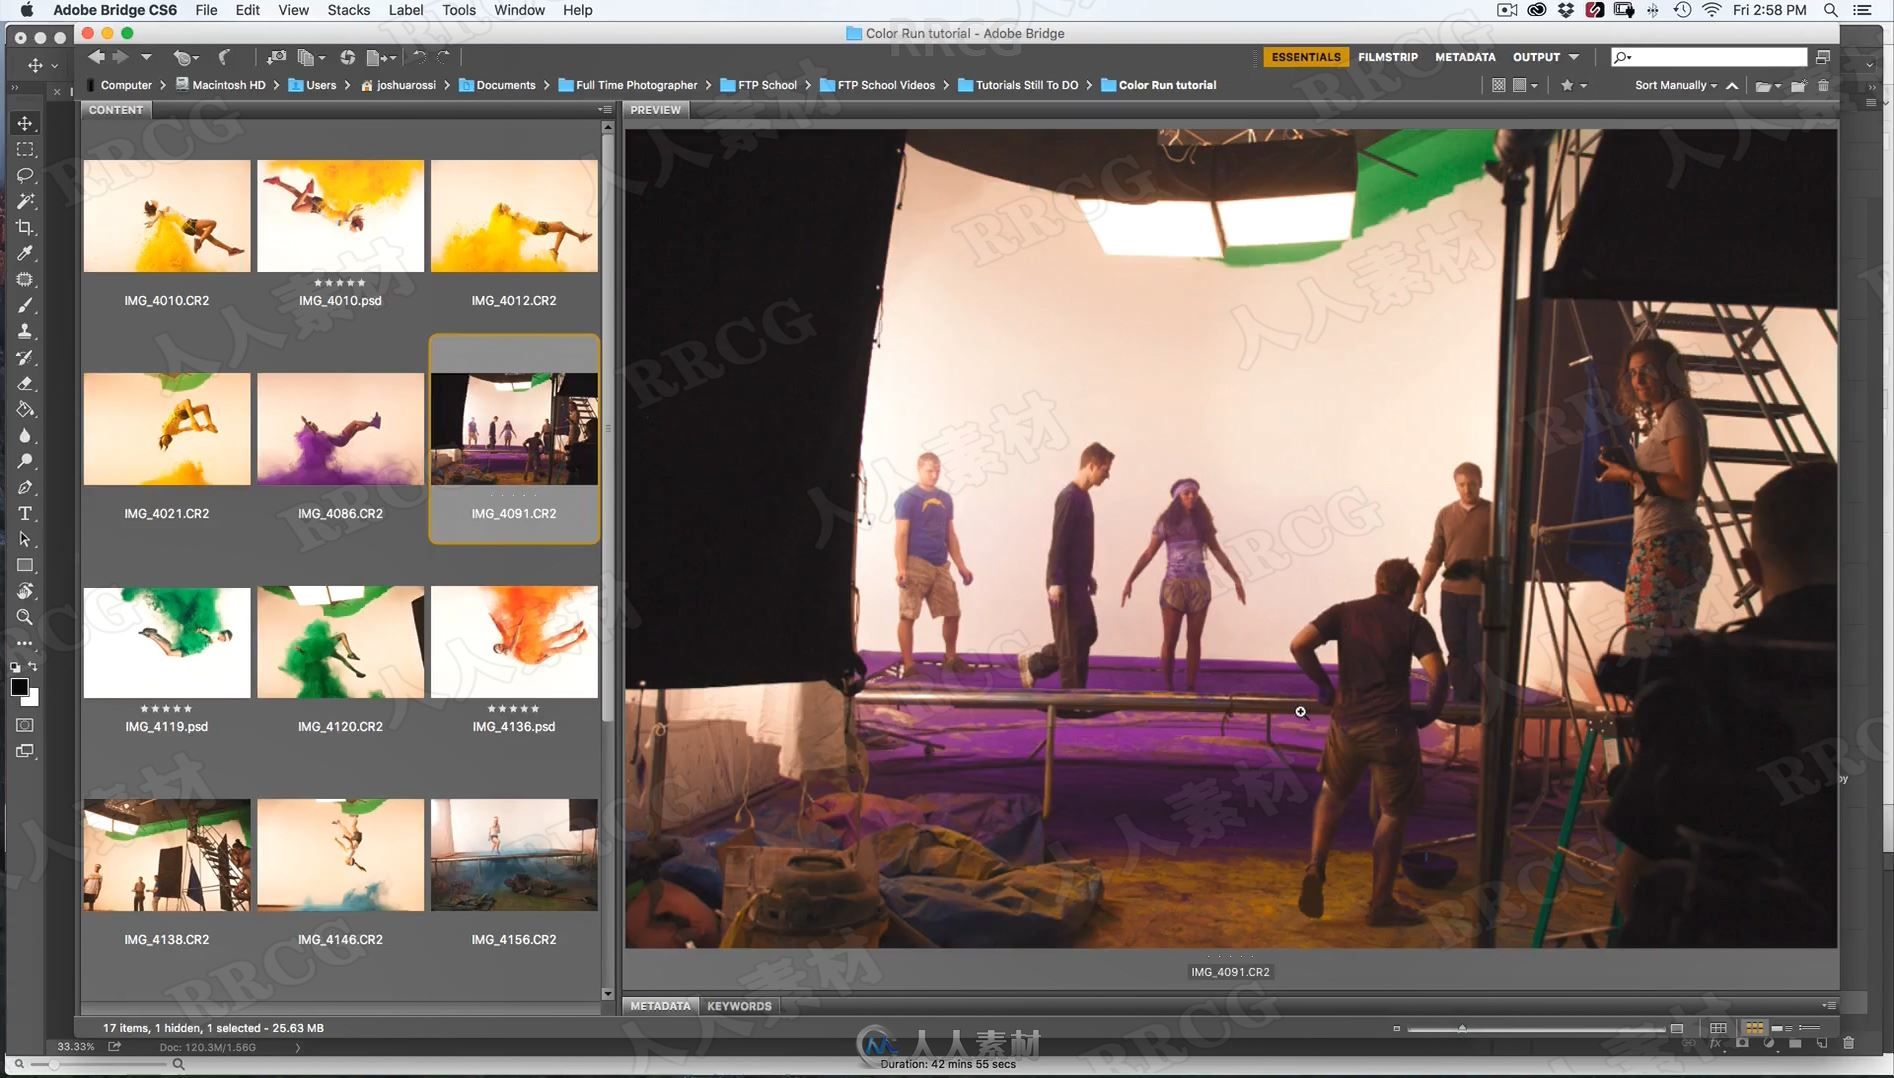
Task: Switch to the Essentials workspace
Action: point(1306,57)
